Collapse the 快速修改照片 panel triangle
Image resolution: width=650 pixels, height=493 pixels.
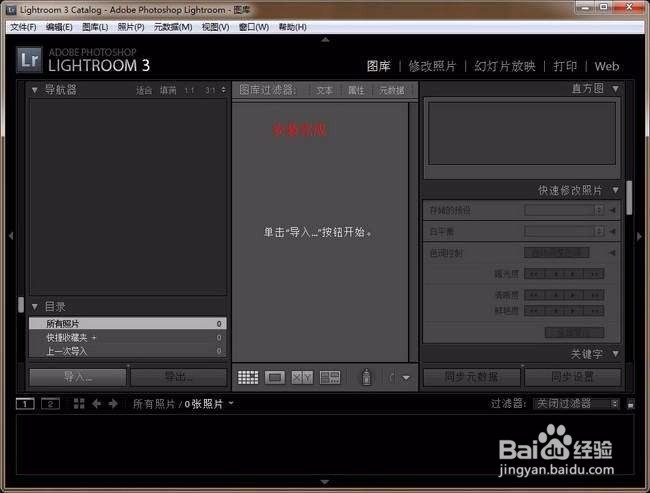click(616, 190)
